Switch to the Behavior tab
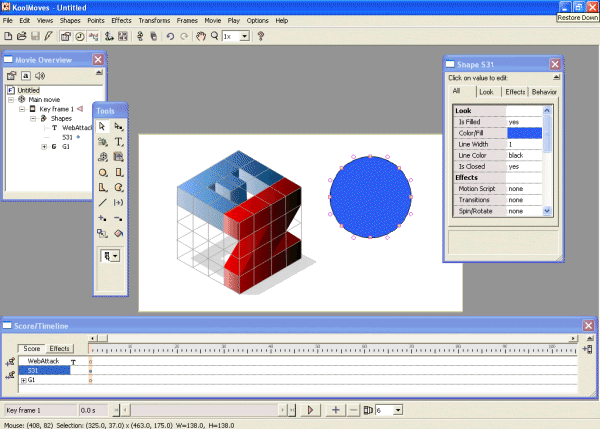Viewport: 600px width, 429px height. (x=544, y=92)
